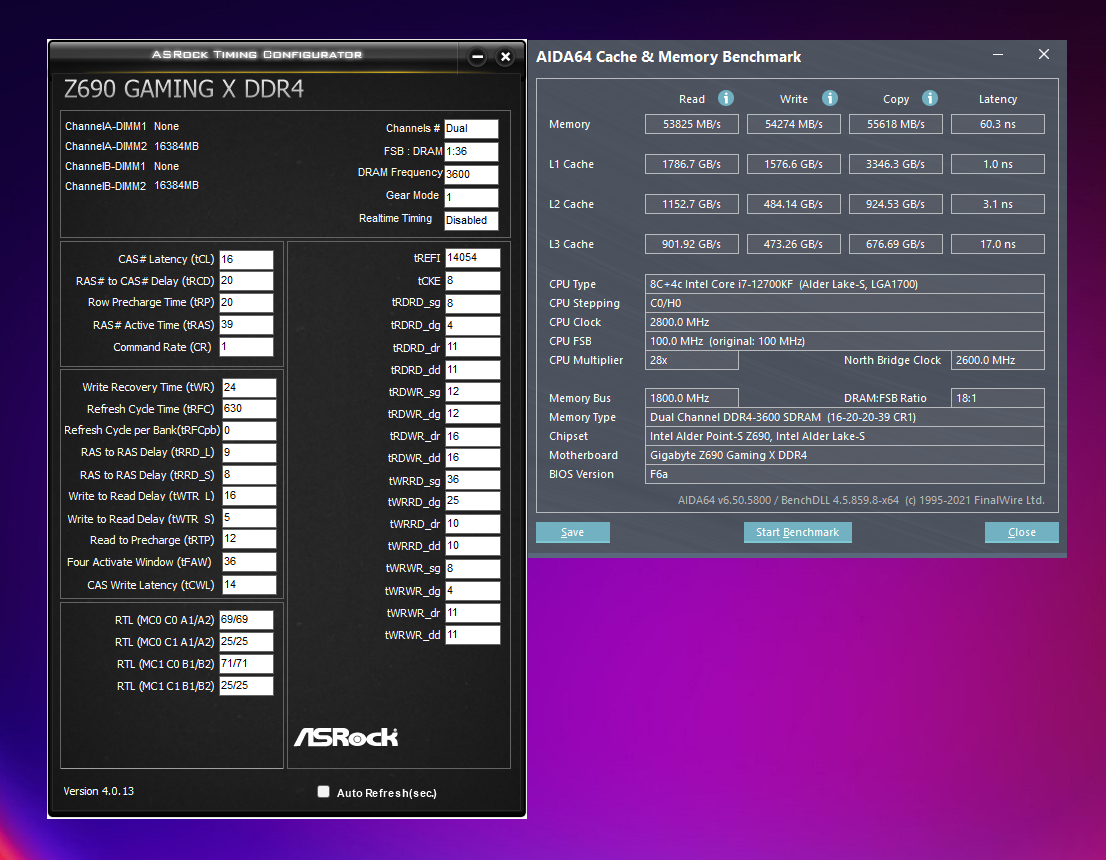This screenshot has width=1106, height=860.
Task: Select the tWTR_L value field
Action: pos(249,496)
